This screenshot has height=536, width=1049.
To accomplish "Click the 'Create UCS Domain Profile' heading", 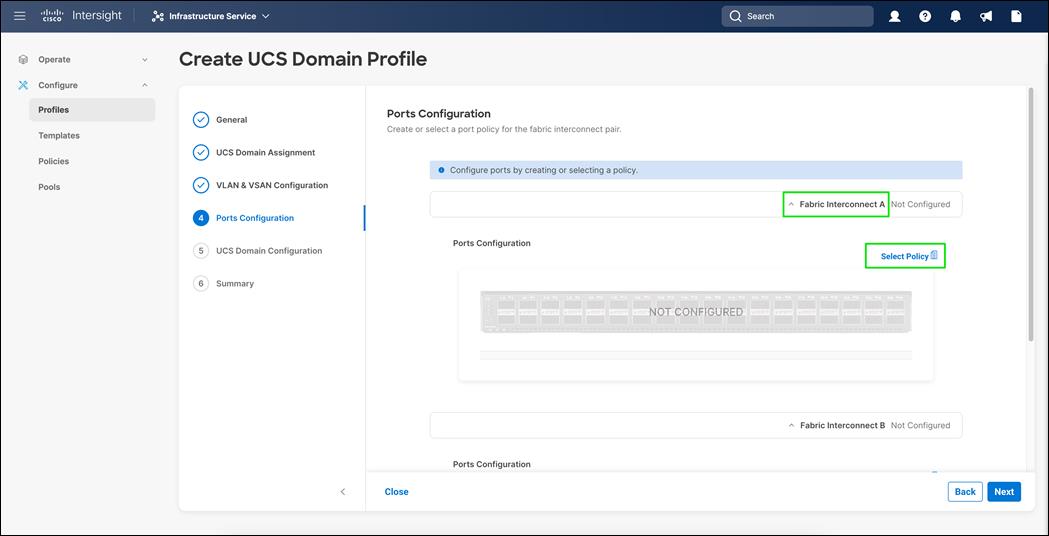I will [303, 59].
